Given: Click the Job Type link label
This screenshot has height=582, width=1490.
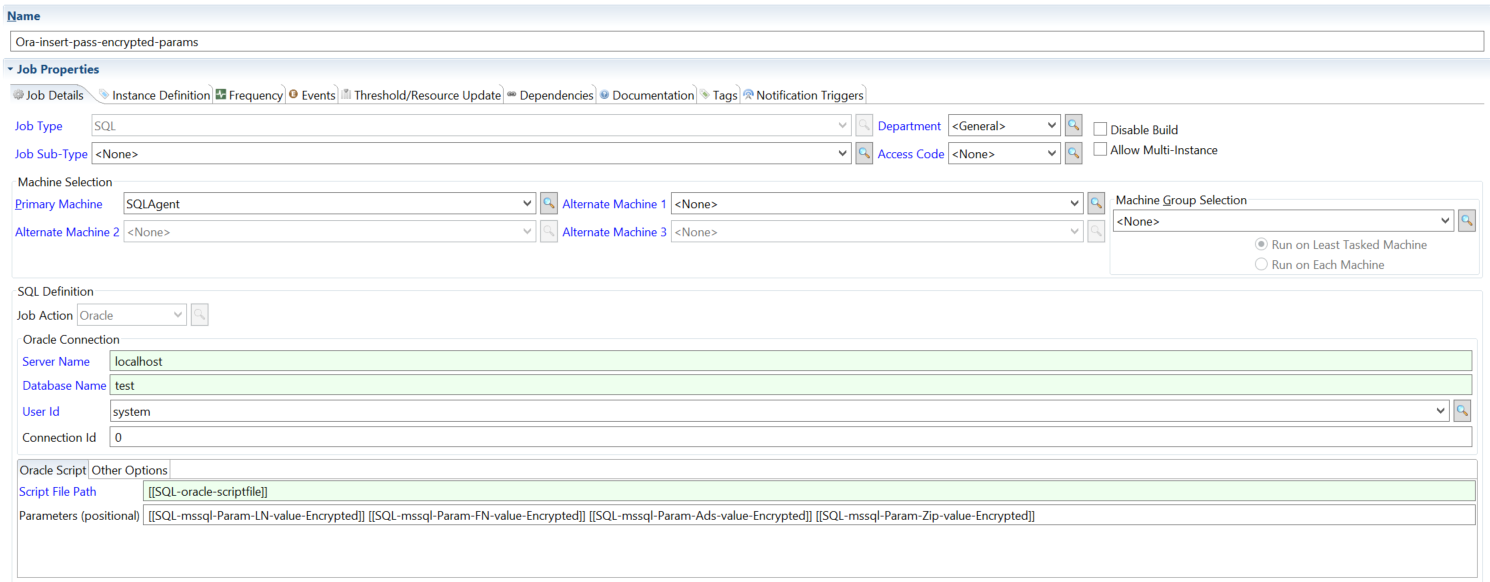Looking at the screenshot, I should (x=39, y=126).
